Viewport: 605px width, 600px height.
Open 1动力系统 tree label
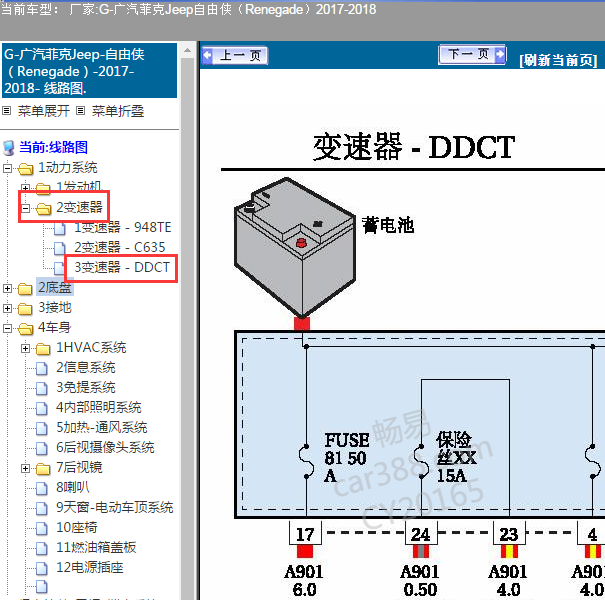coord(68,167)
